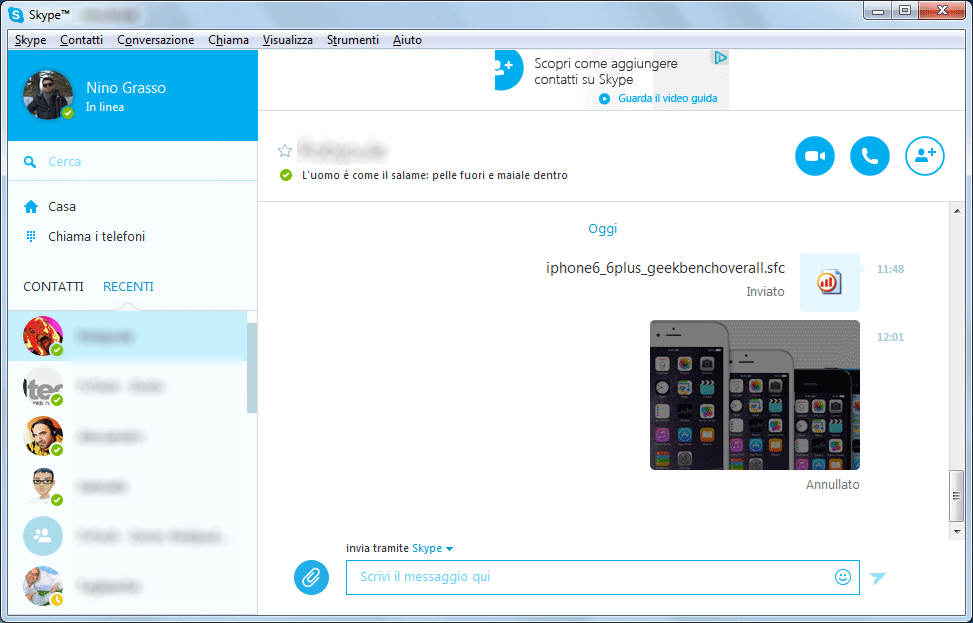Click the Nino Grasso profile name
Screen dimensions: 973x623
point(126,87)
